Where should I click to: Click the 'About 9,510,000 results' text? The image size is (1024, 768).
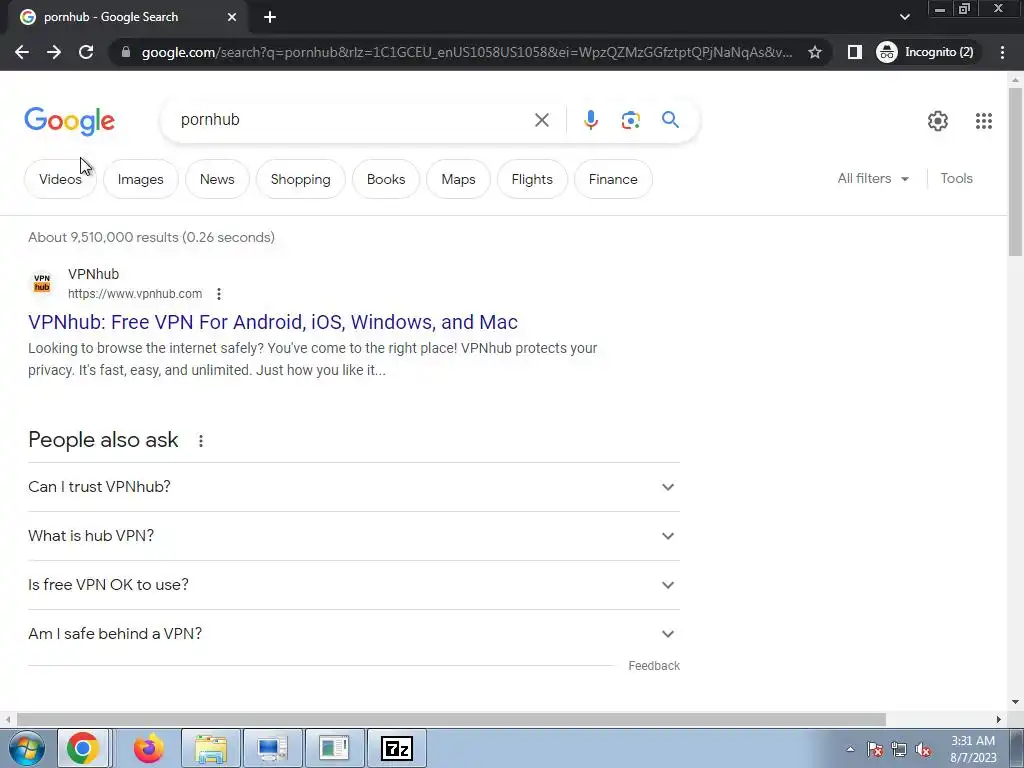coord(151,237)
